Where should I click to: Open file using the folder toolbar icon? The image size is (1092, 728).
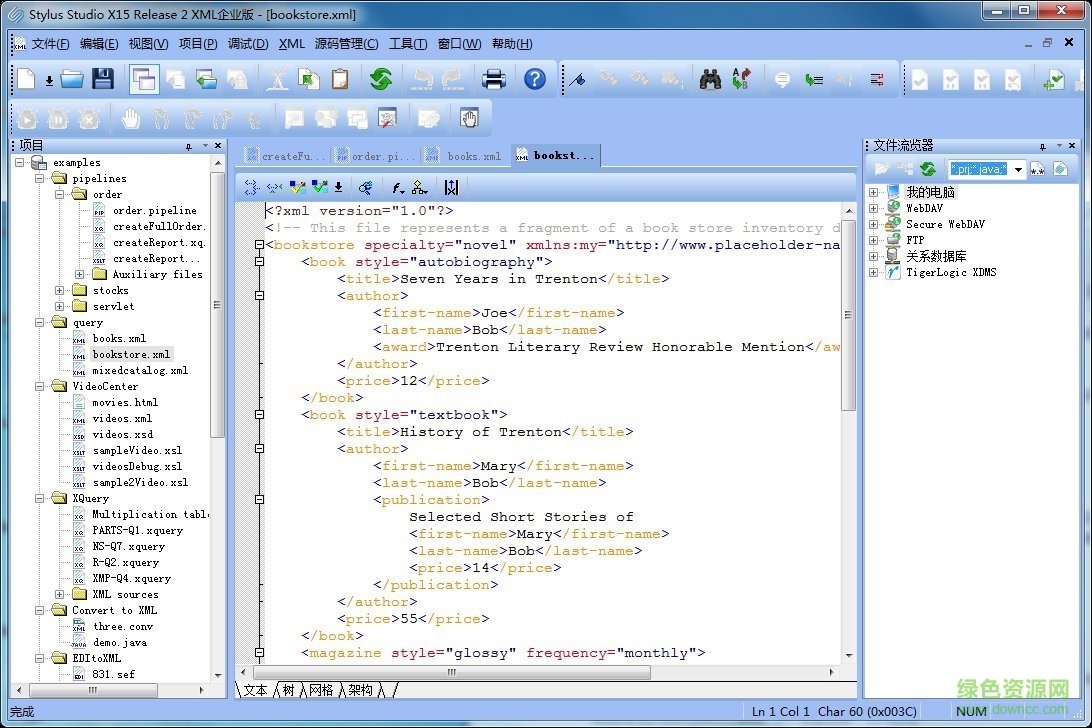click(72, 80)
